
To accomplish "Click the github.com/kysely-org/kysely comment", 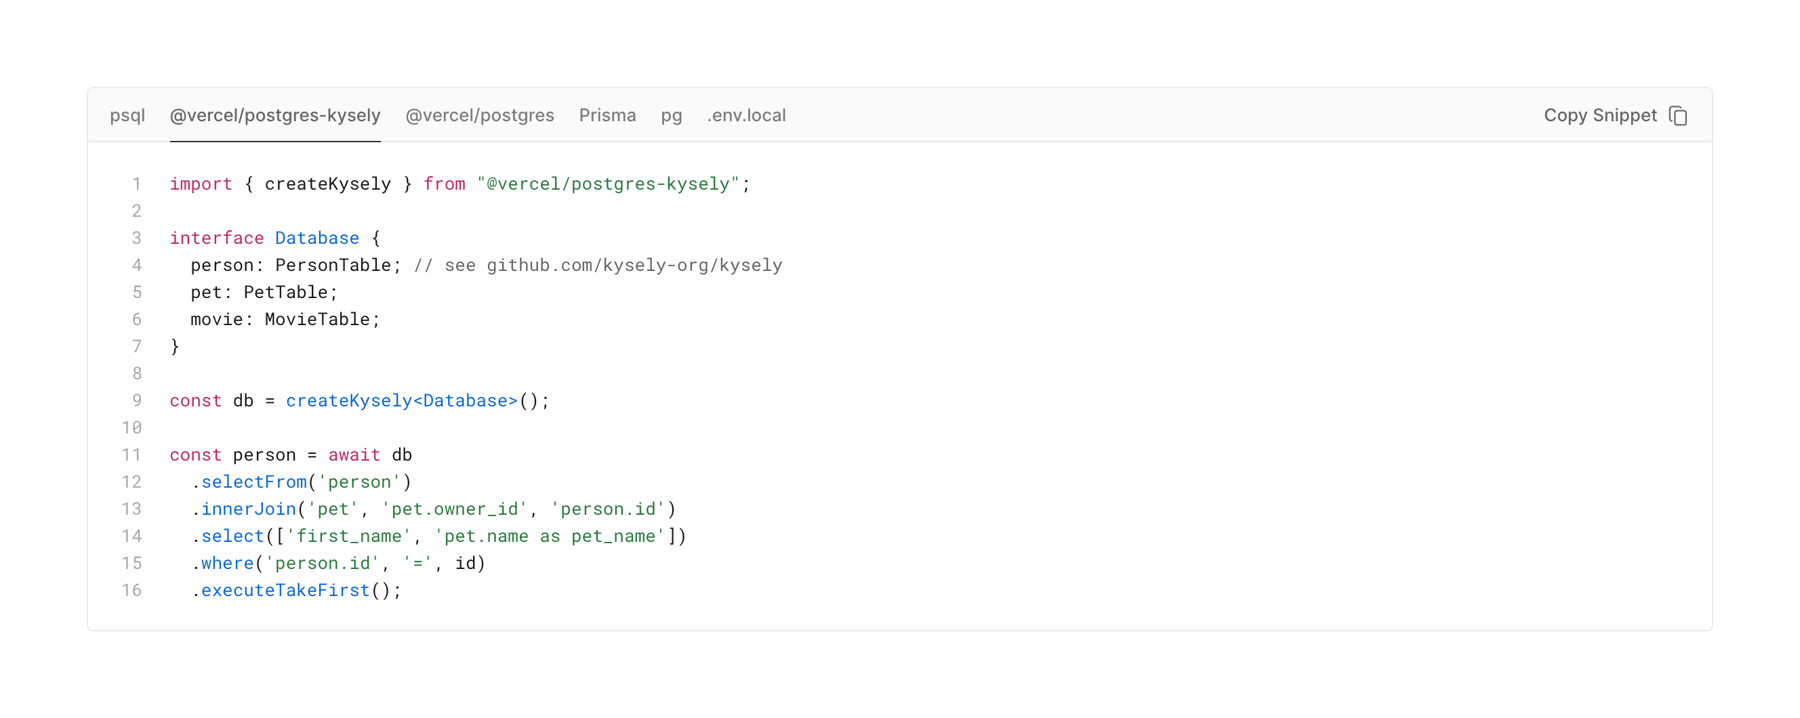I will [x=598, y=265].
